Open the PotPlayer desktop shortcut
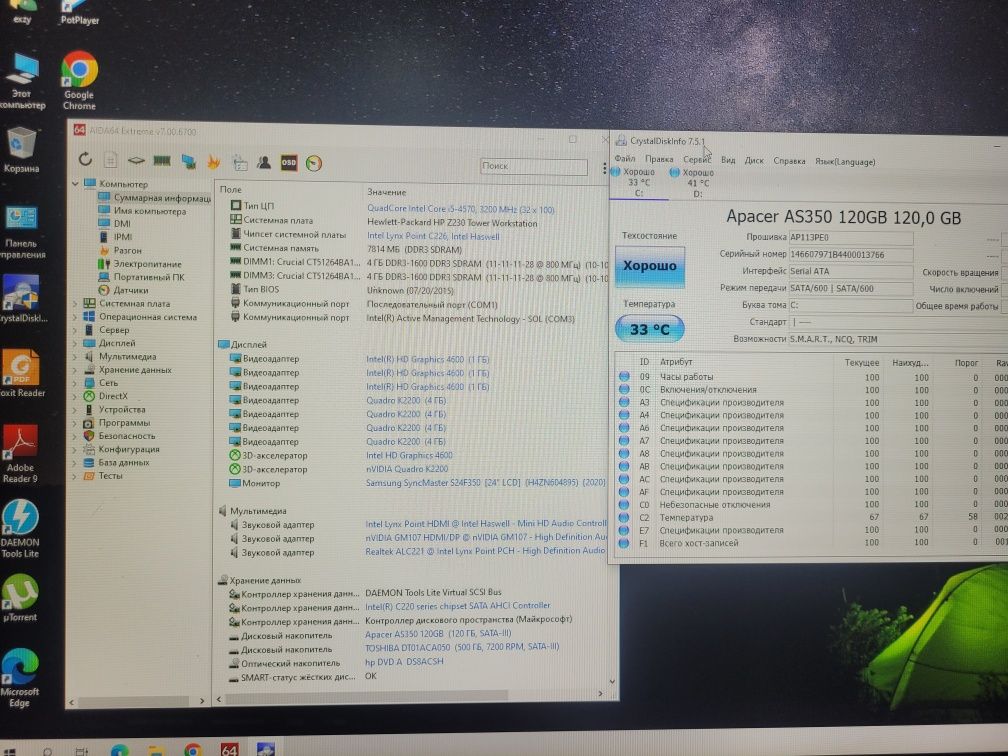 (x=80, y=12)
